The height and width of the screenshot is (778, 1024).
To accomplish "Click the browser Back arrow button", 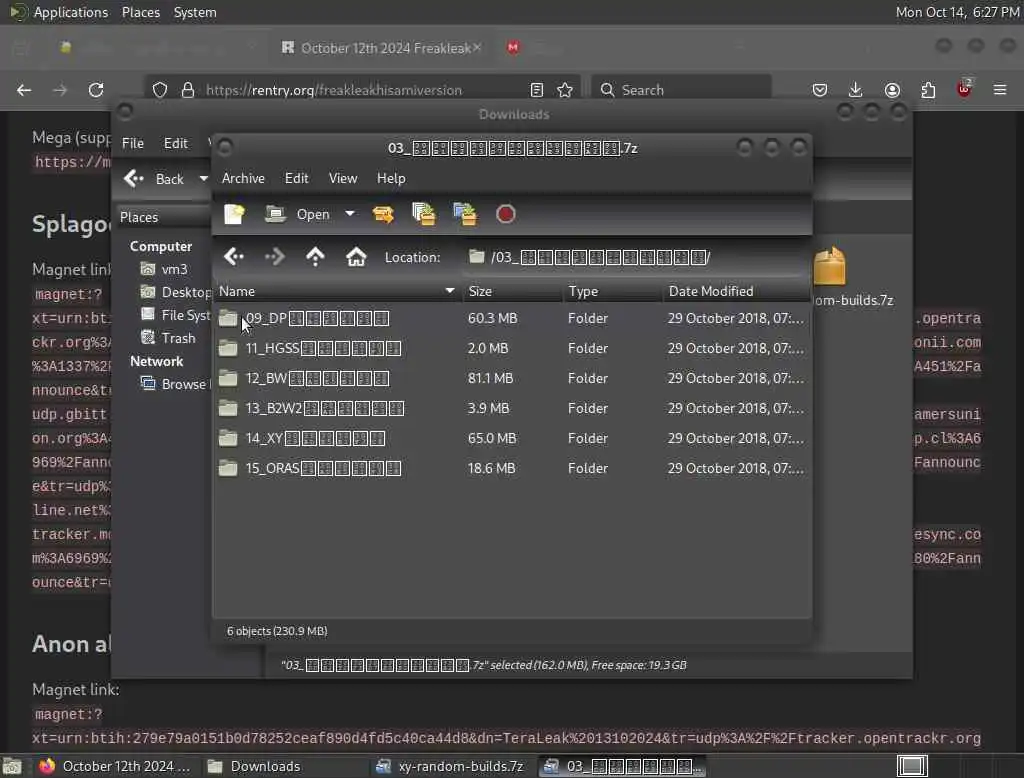I will point(24,90).
